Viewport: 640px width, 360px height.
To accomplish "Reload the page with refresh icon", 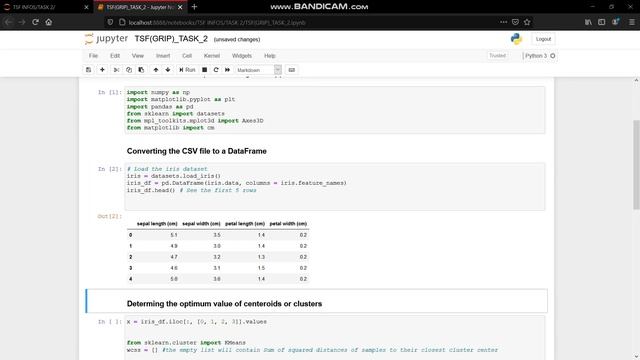I will click(x=36, y=22).
